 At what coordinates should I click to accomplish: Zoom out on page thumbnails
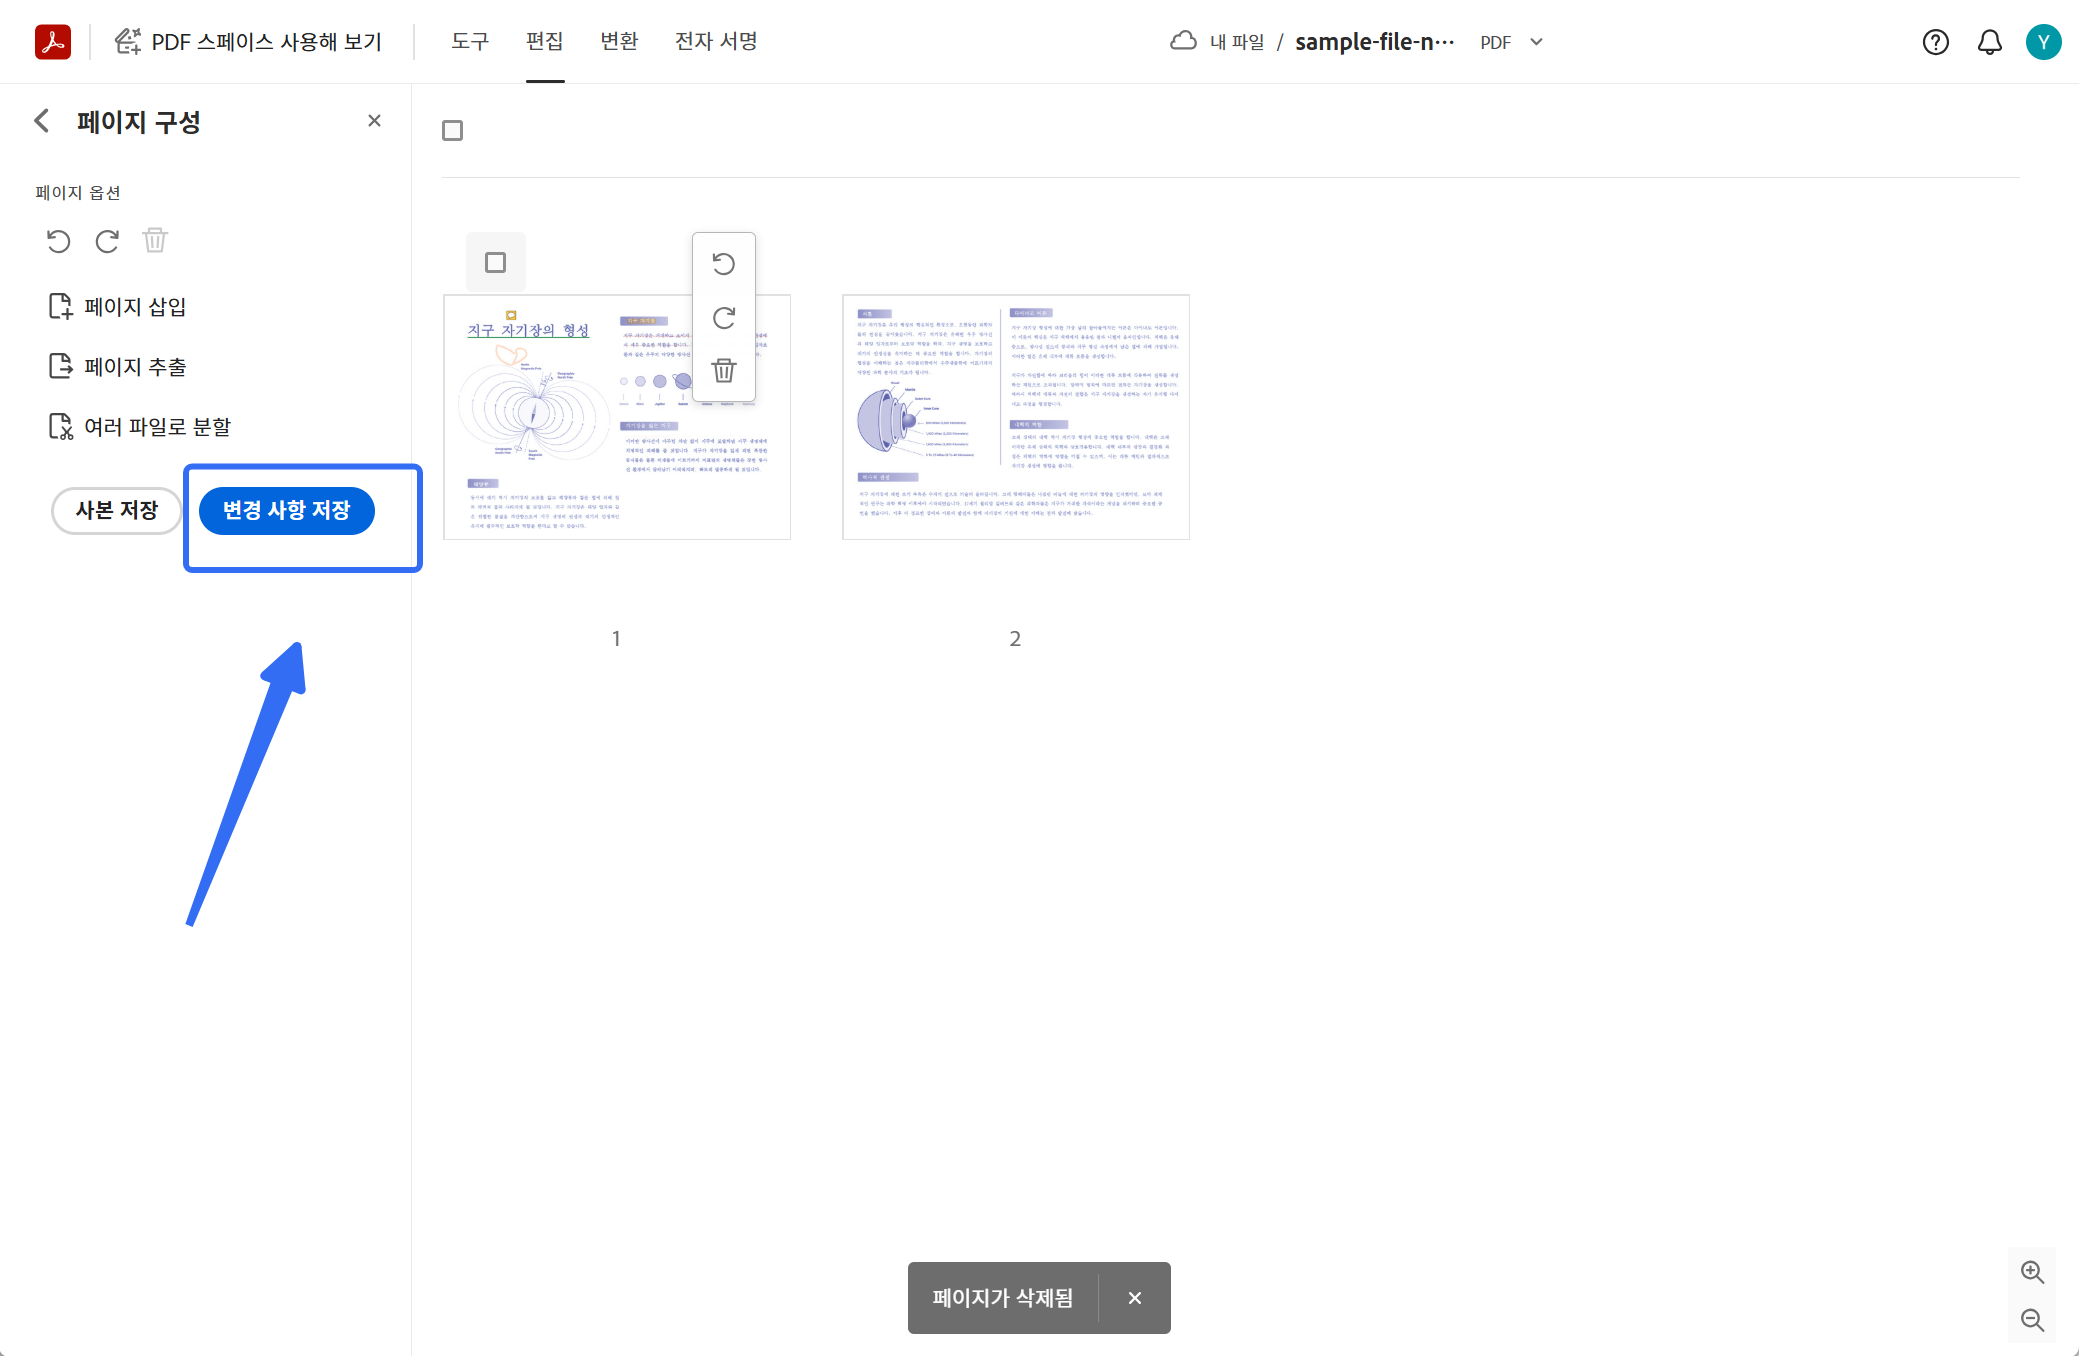point(2032,1320)
